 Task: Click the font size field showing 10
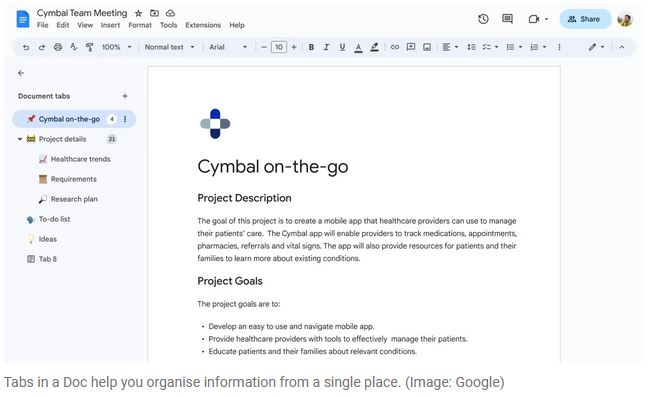click(279, 47)
